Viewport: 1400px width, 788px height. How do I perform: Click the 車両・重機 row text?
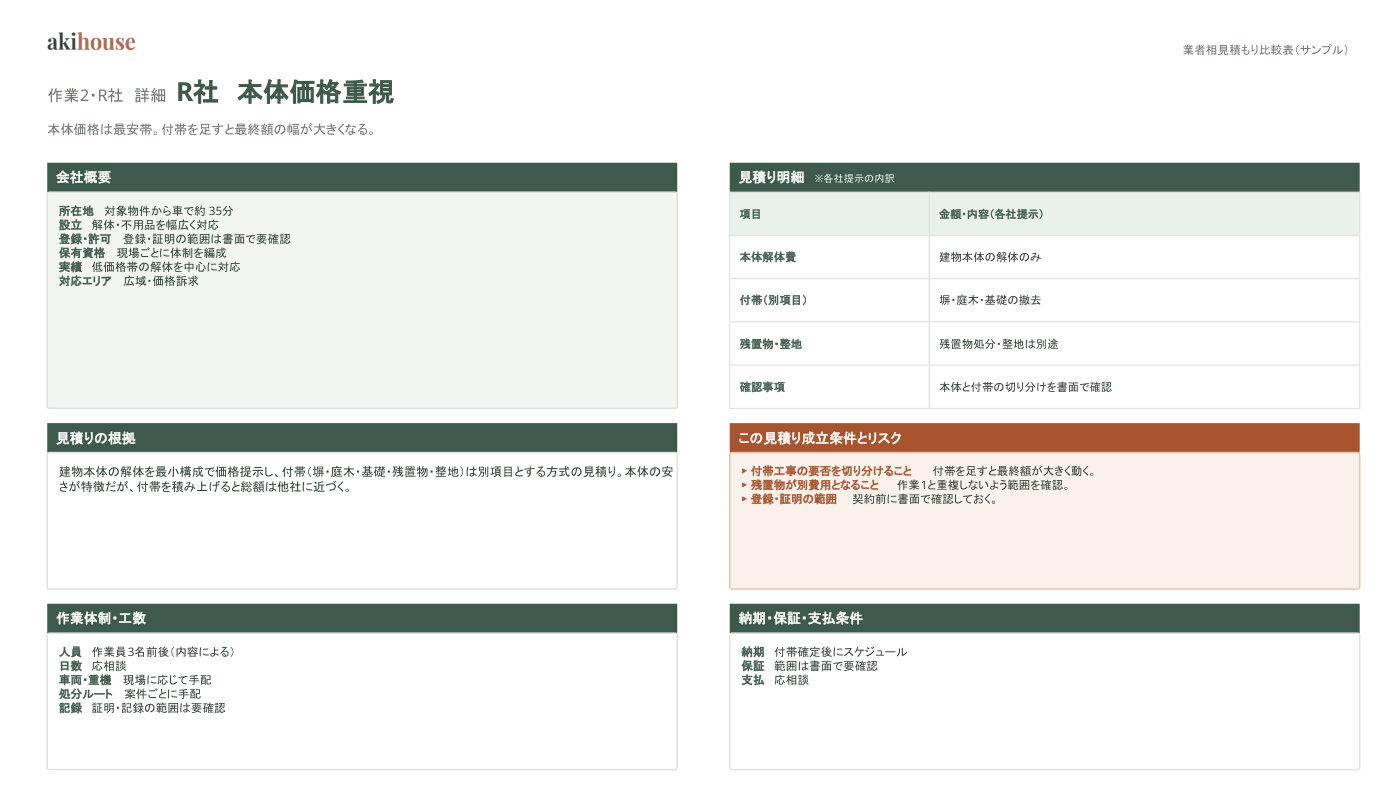point(135,680)
